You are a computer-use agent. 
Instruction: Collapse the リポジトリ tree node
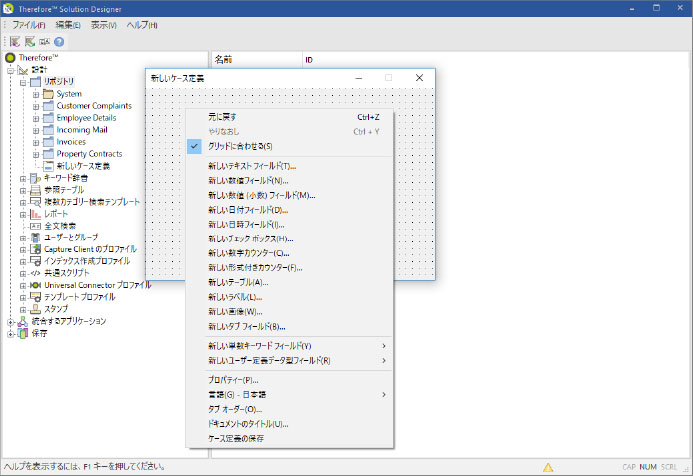[22, 82]
